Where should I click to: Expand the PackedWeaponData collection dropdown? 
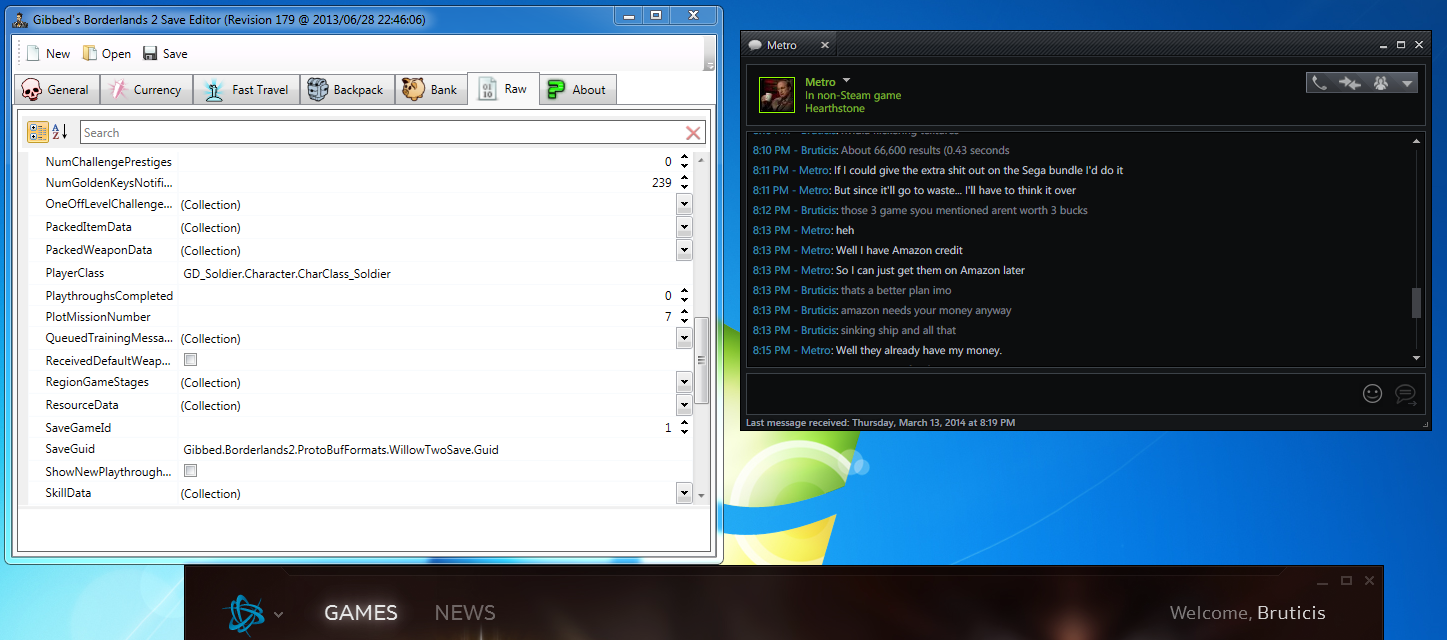684,250
